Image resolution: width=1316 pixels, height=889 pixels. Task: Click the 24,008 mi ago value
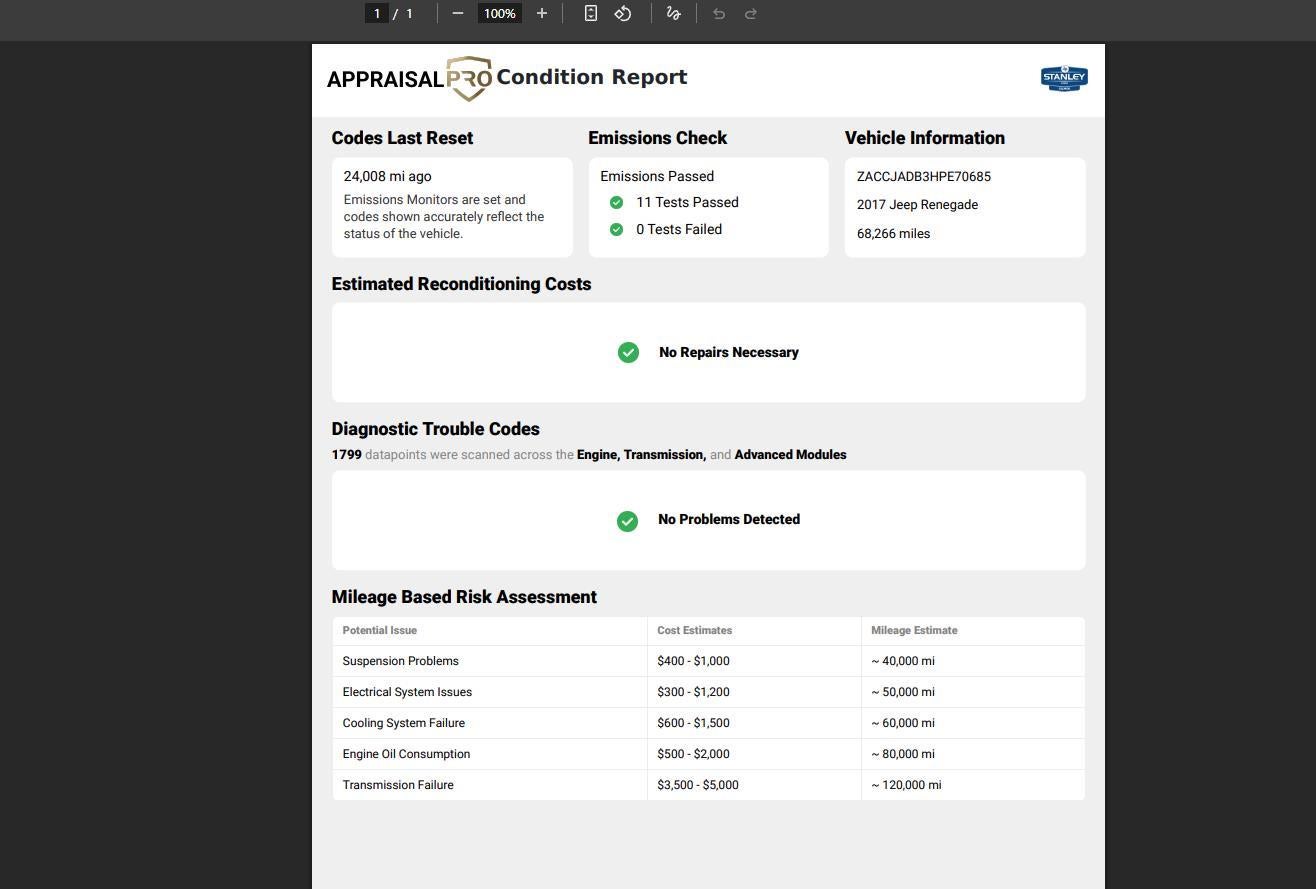click(x=388, y=177)
